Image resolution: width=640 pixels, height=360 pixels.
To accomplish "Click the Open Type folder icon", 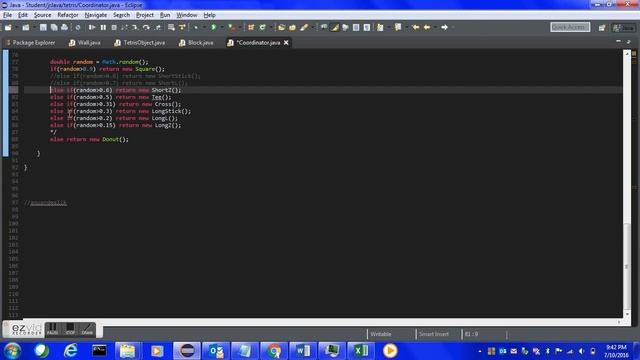I will click(281, 27).
